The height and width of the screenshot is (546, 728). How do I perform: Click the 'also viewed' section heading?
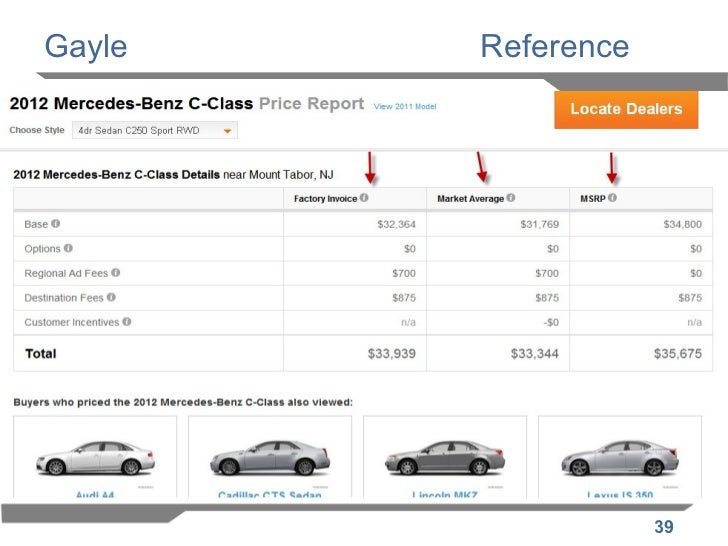coord(183,402)
